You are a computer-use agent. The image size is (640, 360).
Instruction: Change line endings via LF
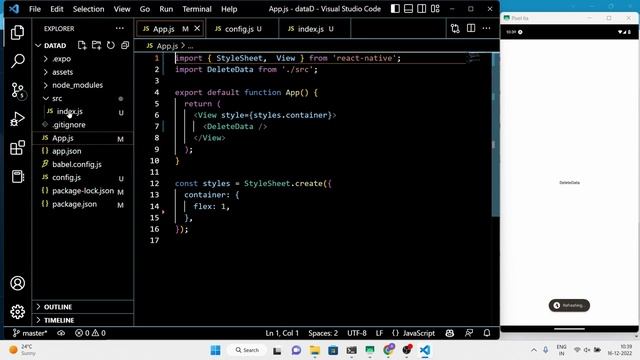tap(379, 333)
